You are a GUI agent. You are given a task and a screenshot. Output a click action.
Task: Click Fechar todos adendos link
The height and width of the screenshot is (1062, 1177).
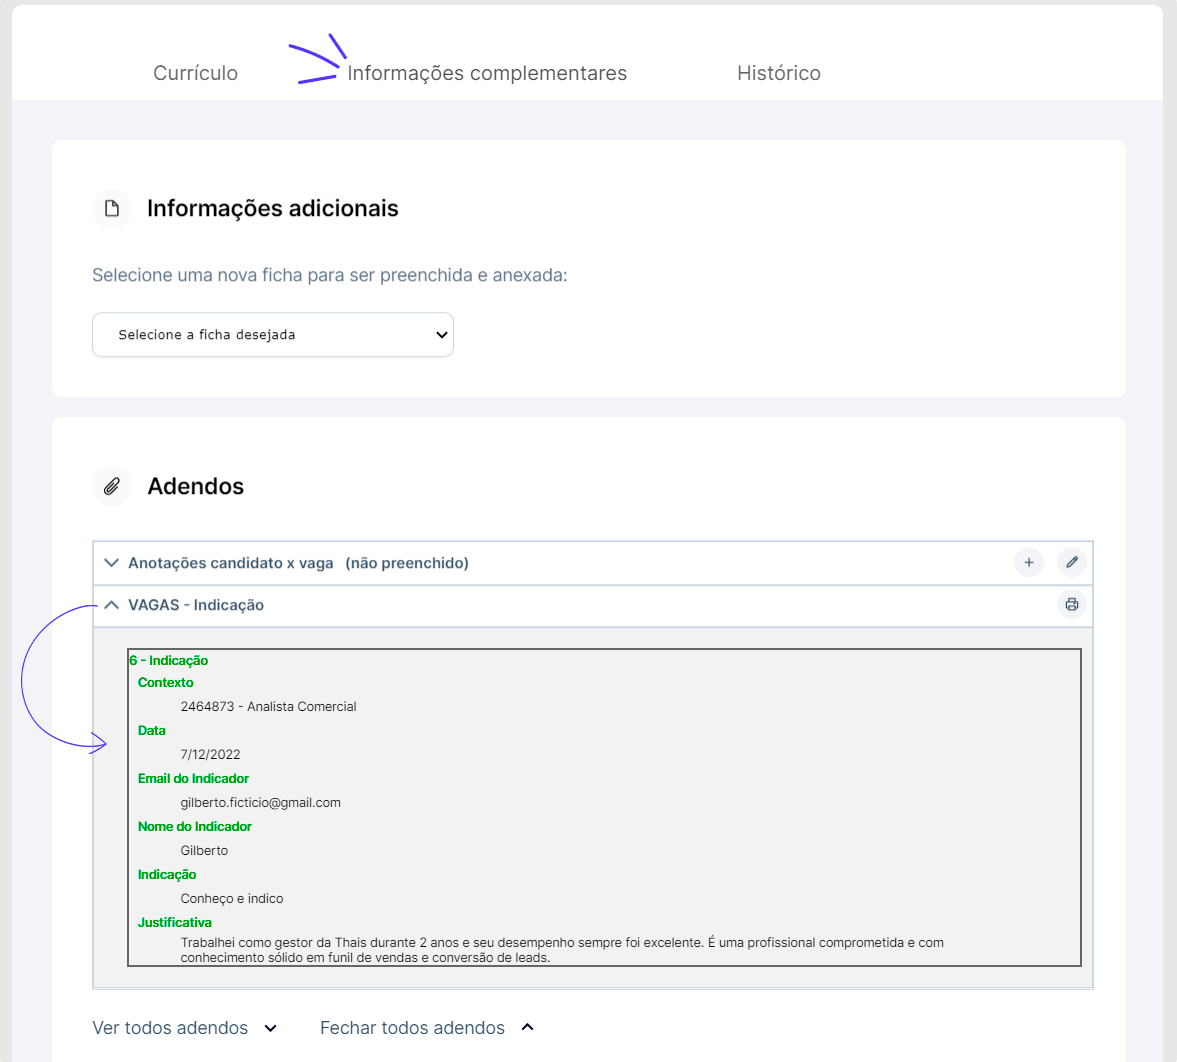(412, 1027)
